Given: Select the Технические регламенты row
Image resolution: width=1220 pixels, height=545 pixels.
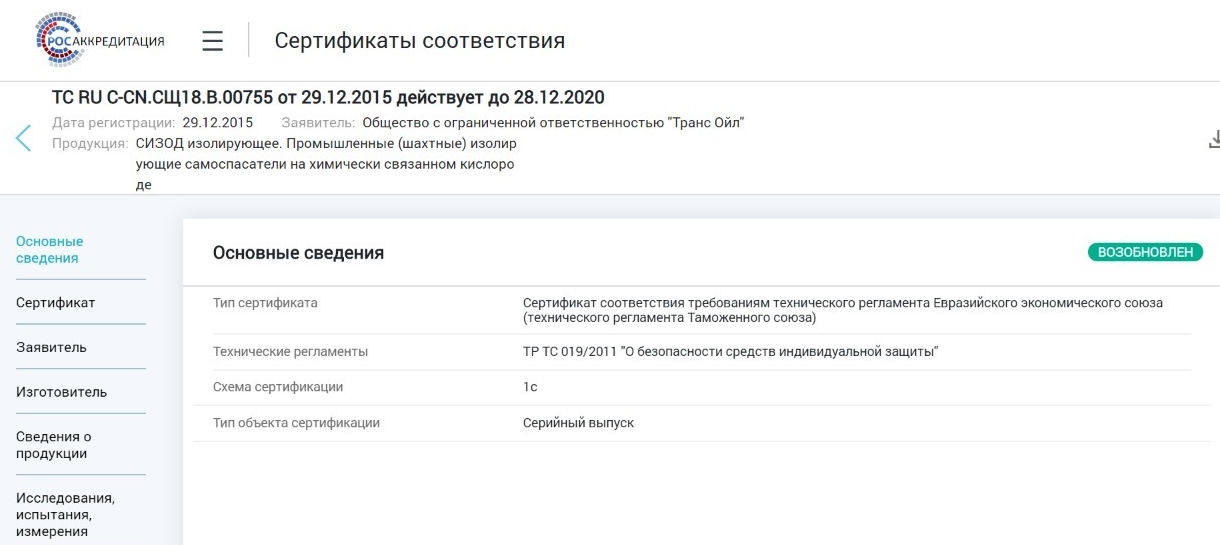Looking at the screenshot, I should 692,351.
